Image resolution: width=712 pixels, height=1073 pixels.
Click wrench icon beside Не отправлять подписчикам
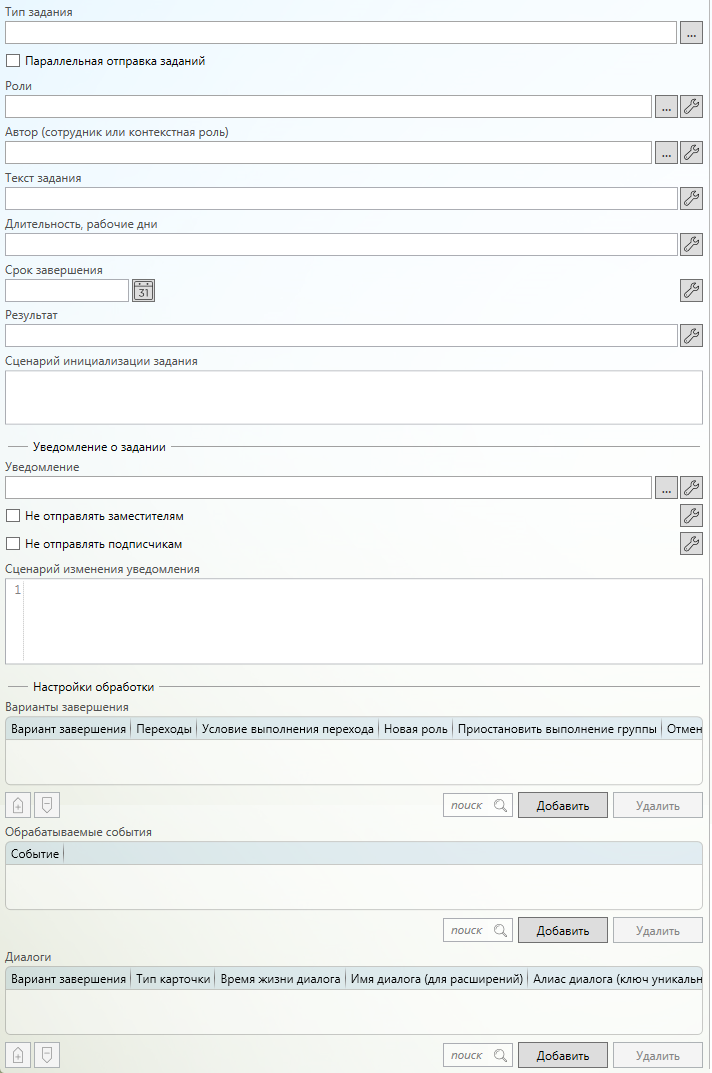(x=691, y=543)
